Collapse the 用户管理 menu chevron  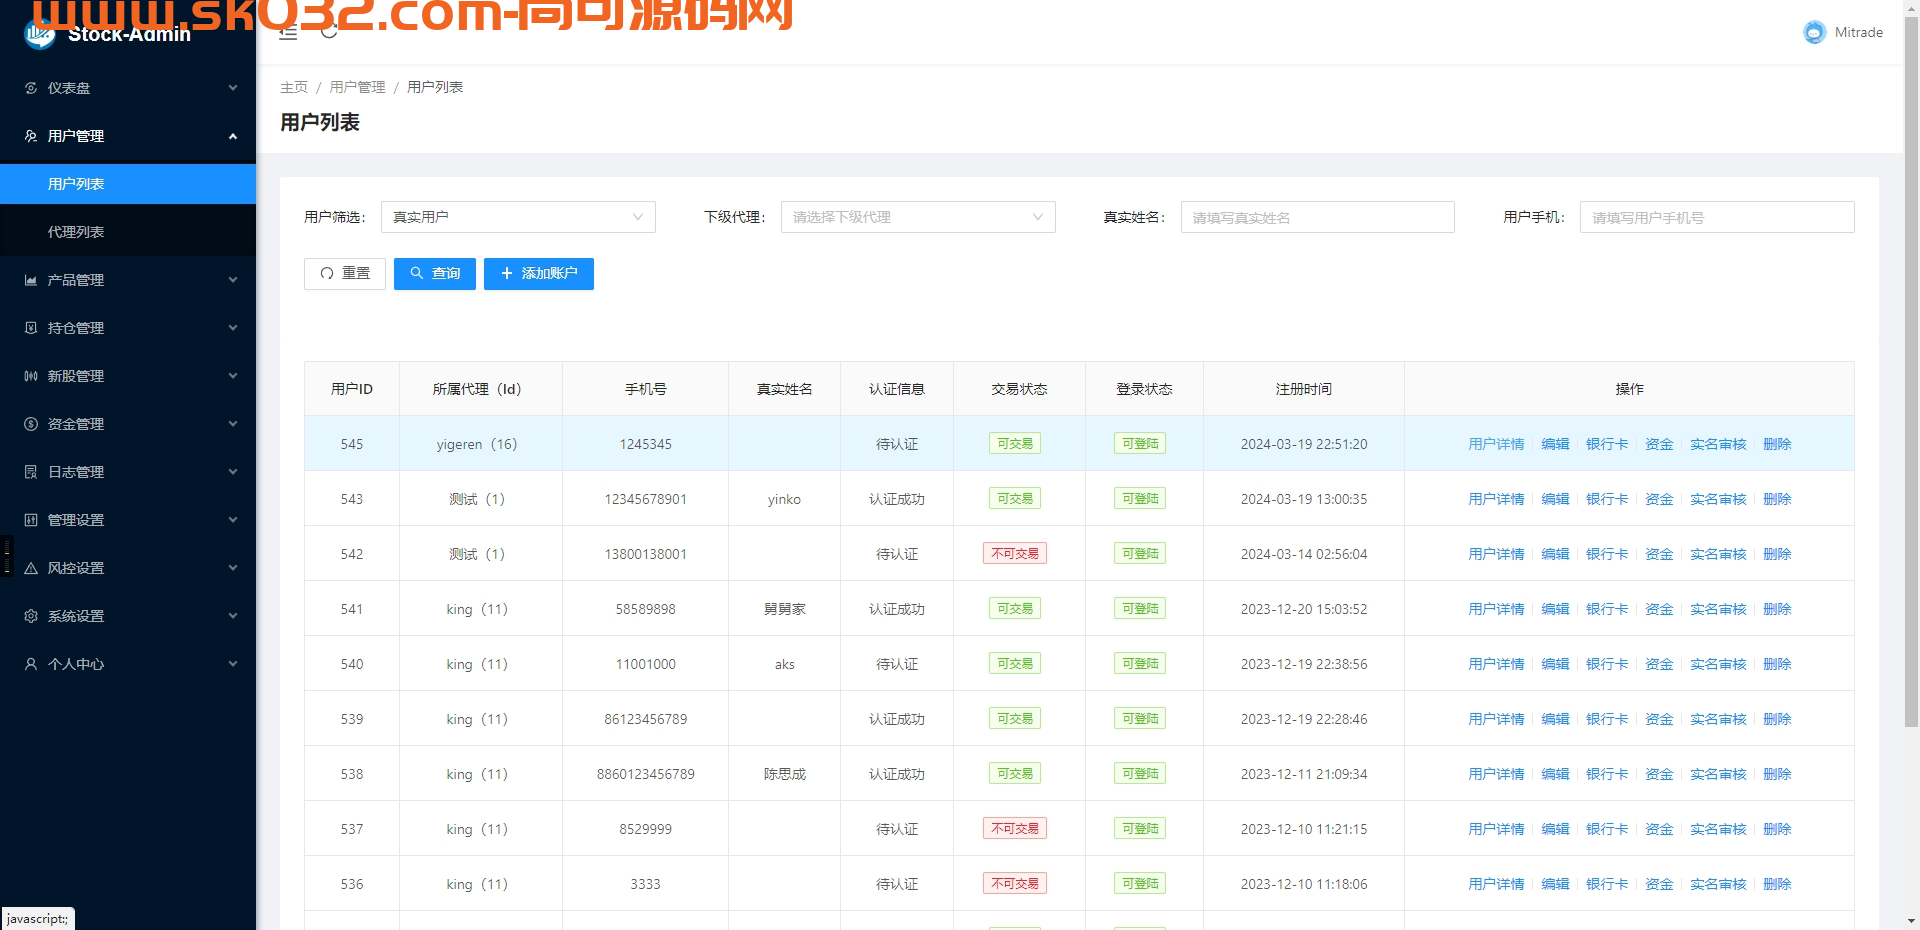tap(233, 136)
